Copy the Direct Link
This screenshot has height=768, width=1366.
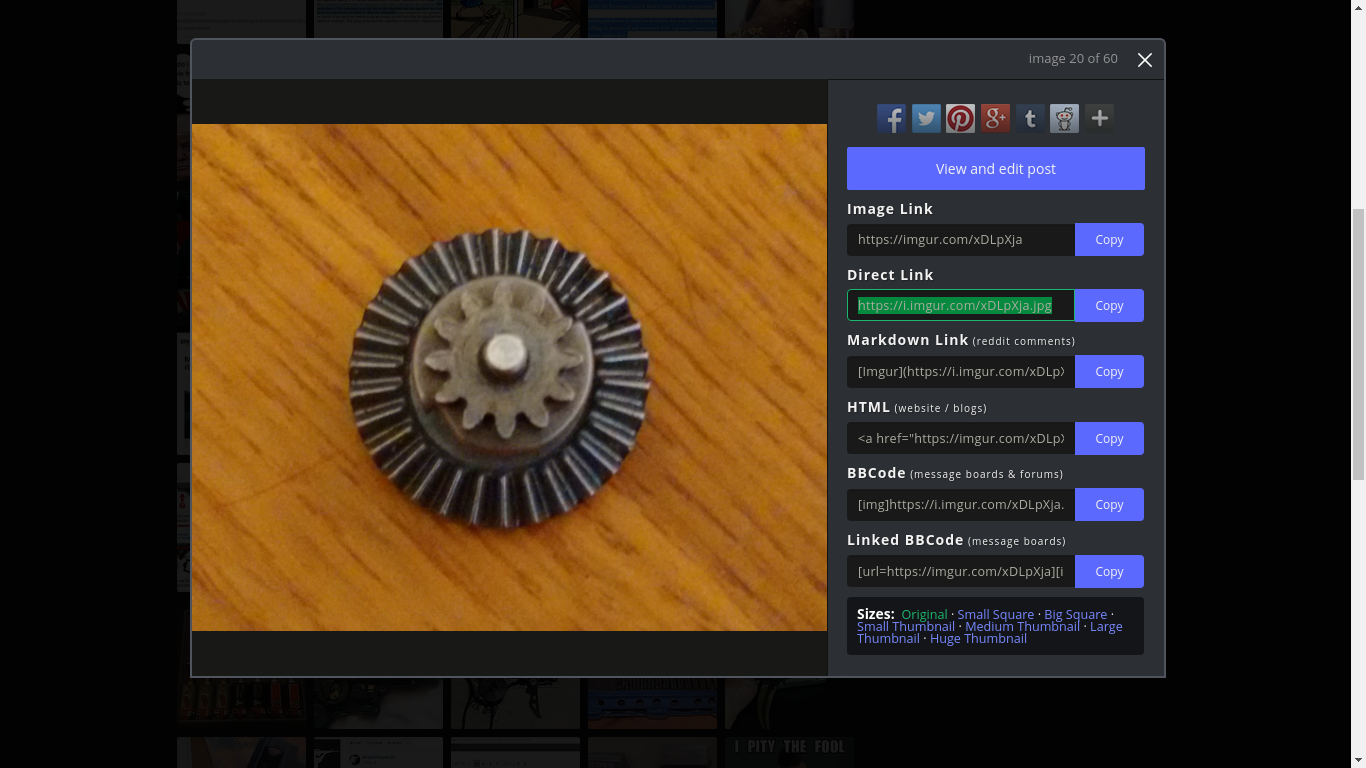click(1109, 306)
